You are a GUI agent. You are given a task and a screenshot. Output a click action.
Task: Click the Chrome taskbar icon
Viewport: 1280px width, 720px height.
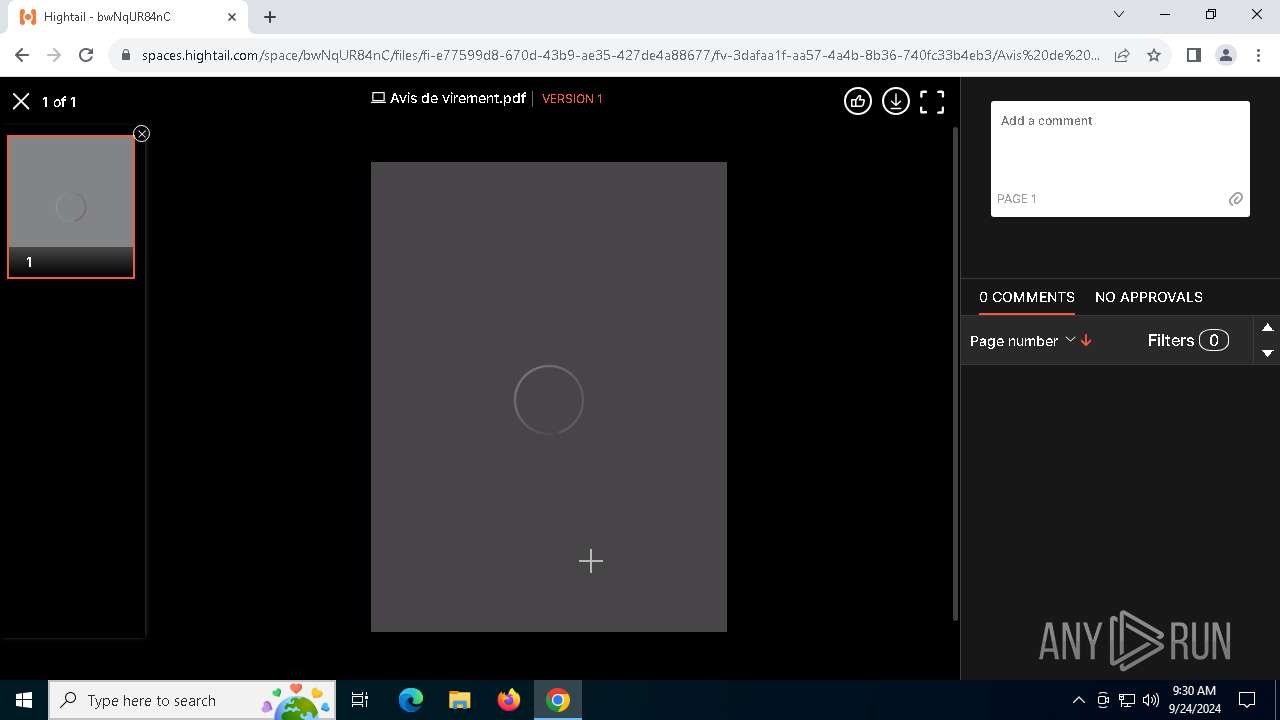point(558,700)
